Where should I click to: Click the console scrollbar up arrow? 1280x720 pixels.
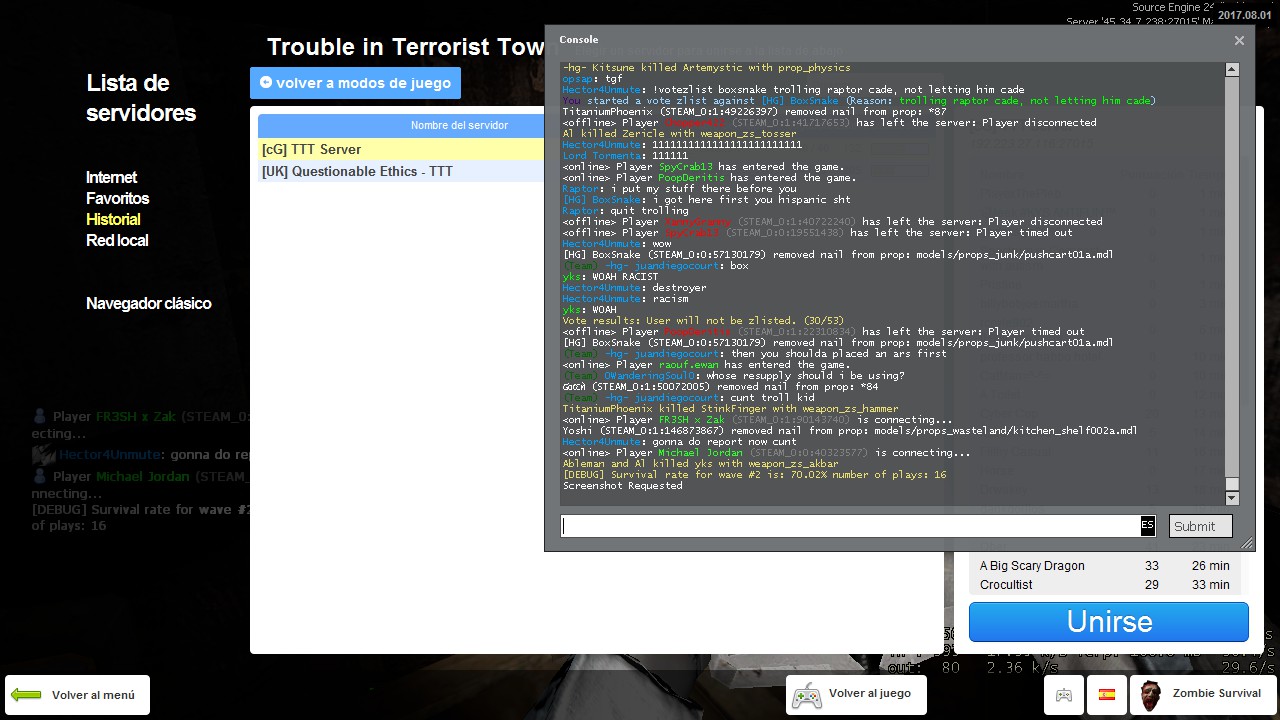point(1232,70)
